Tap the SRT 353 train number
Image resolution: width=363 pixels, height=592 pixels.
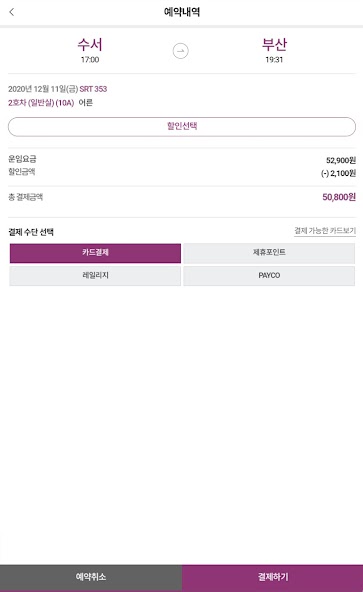[93, 89]
